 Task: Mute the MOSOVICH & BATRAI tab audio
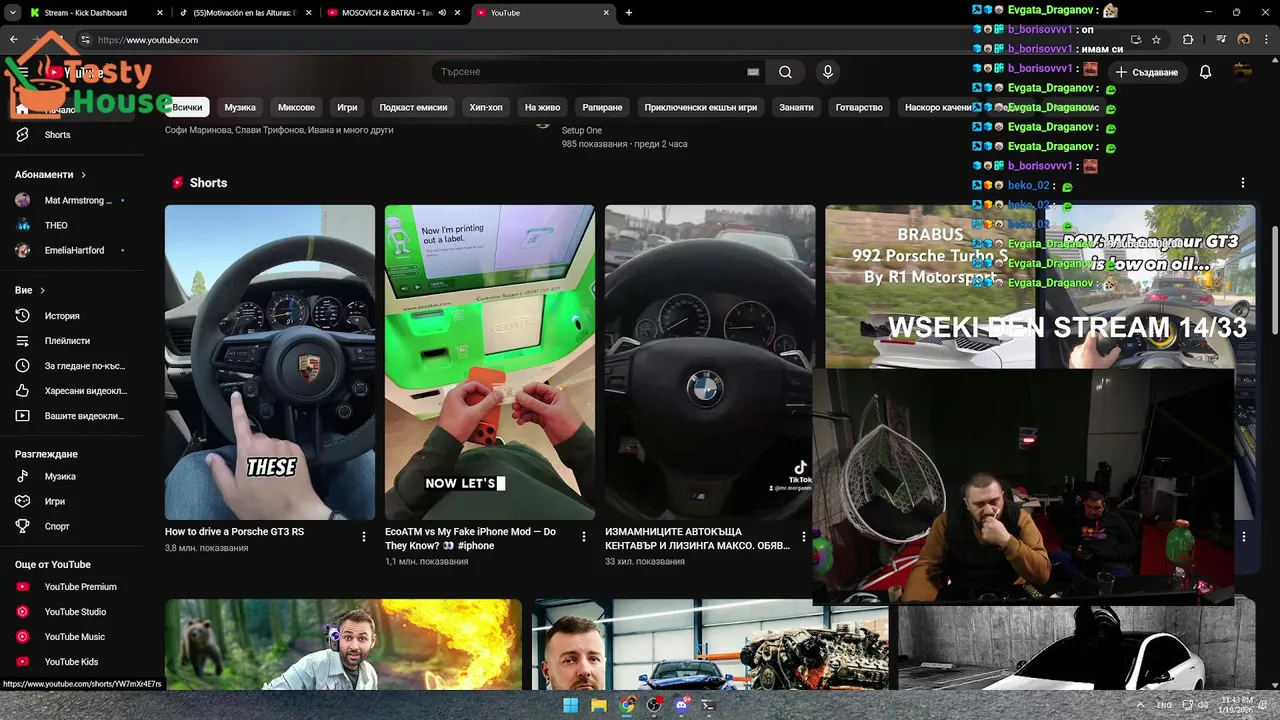tap(442, 13)
